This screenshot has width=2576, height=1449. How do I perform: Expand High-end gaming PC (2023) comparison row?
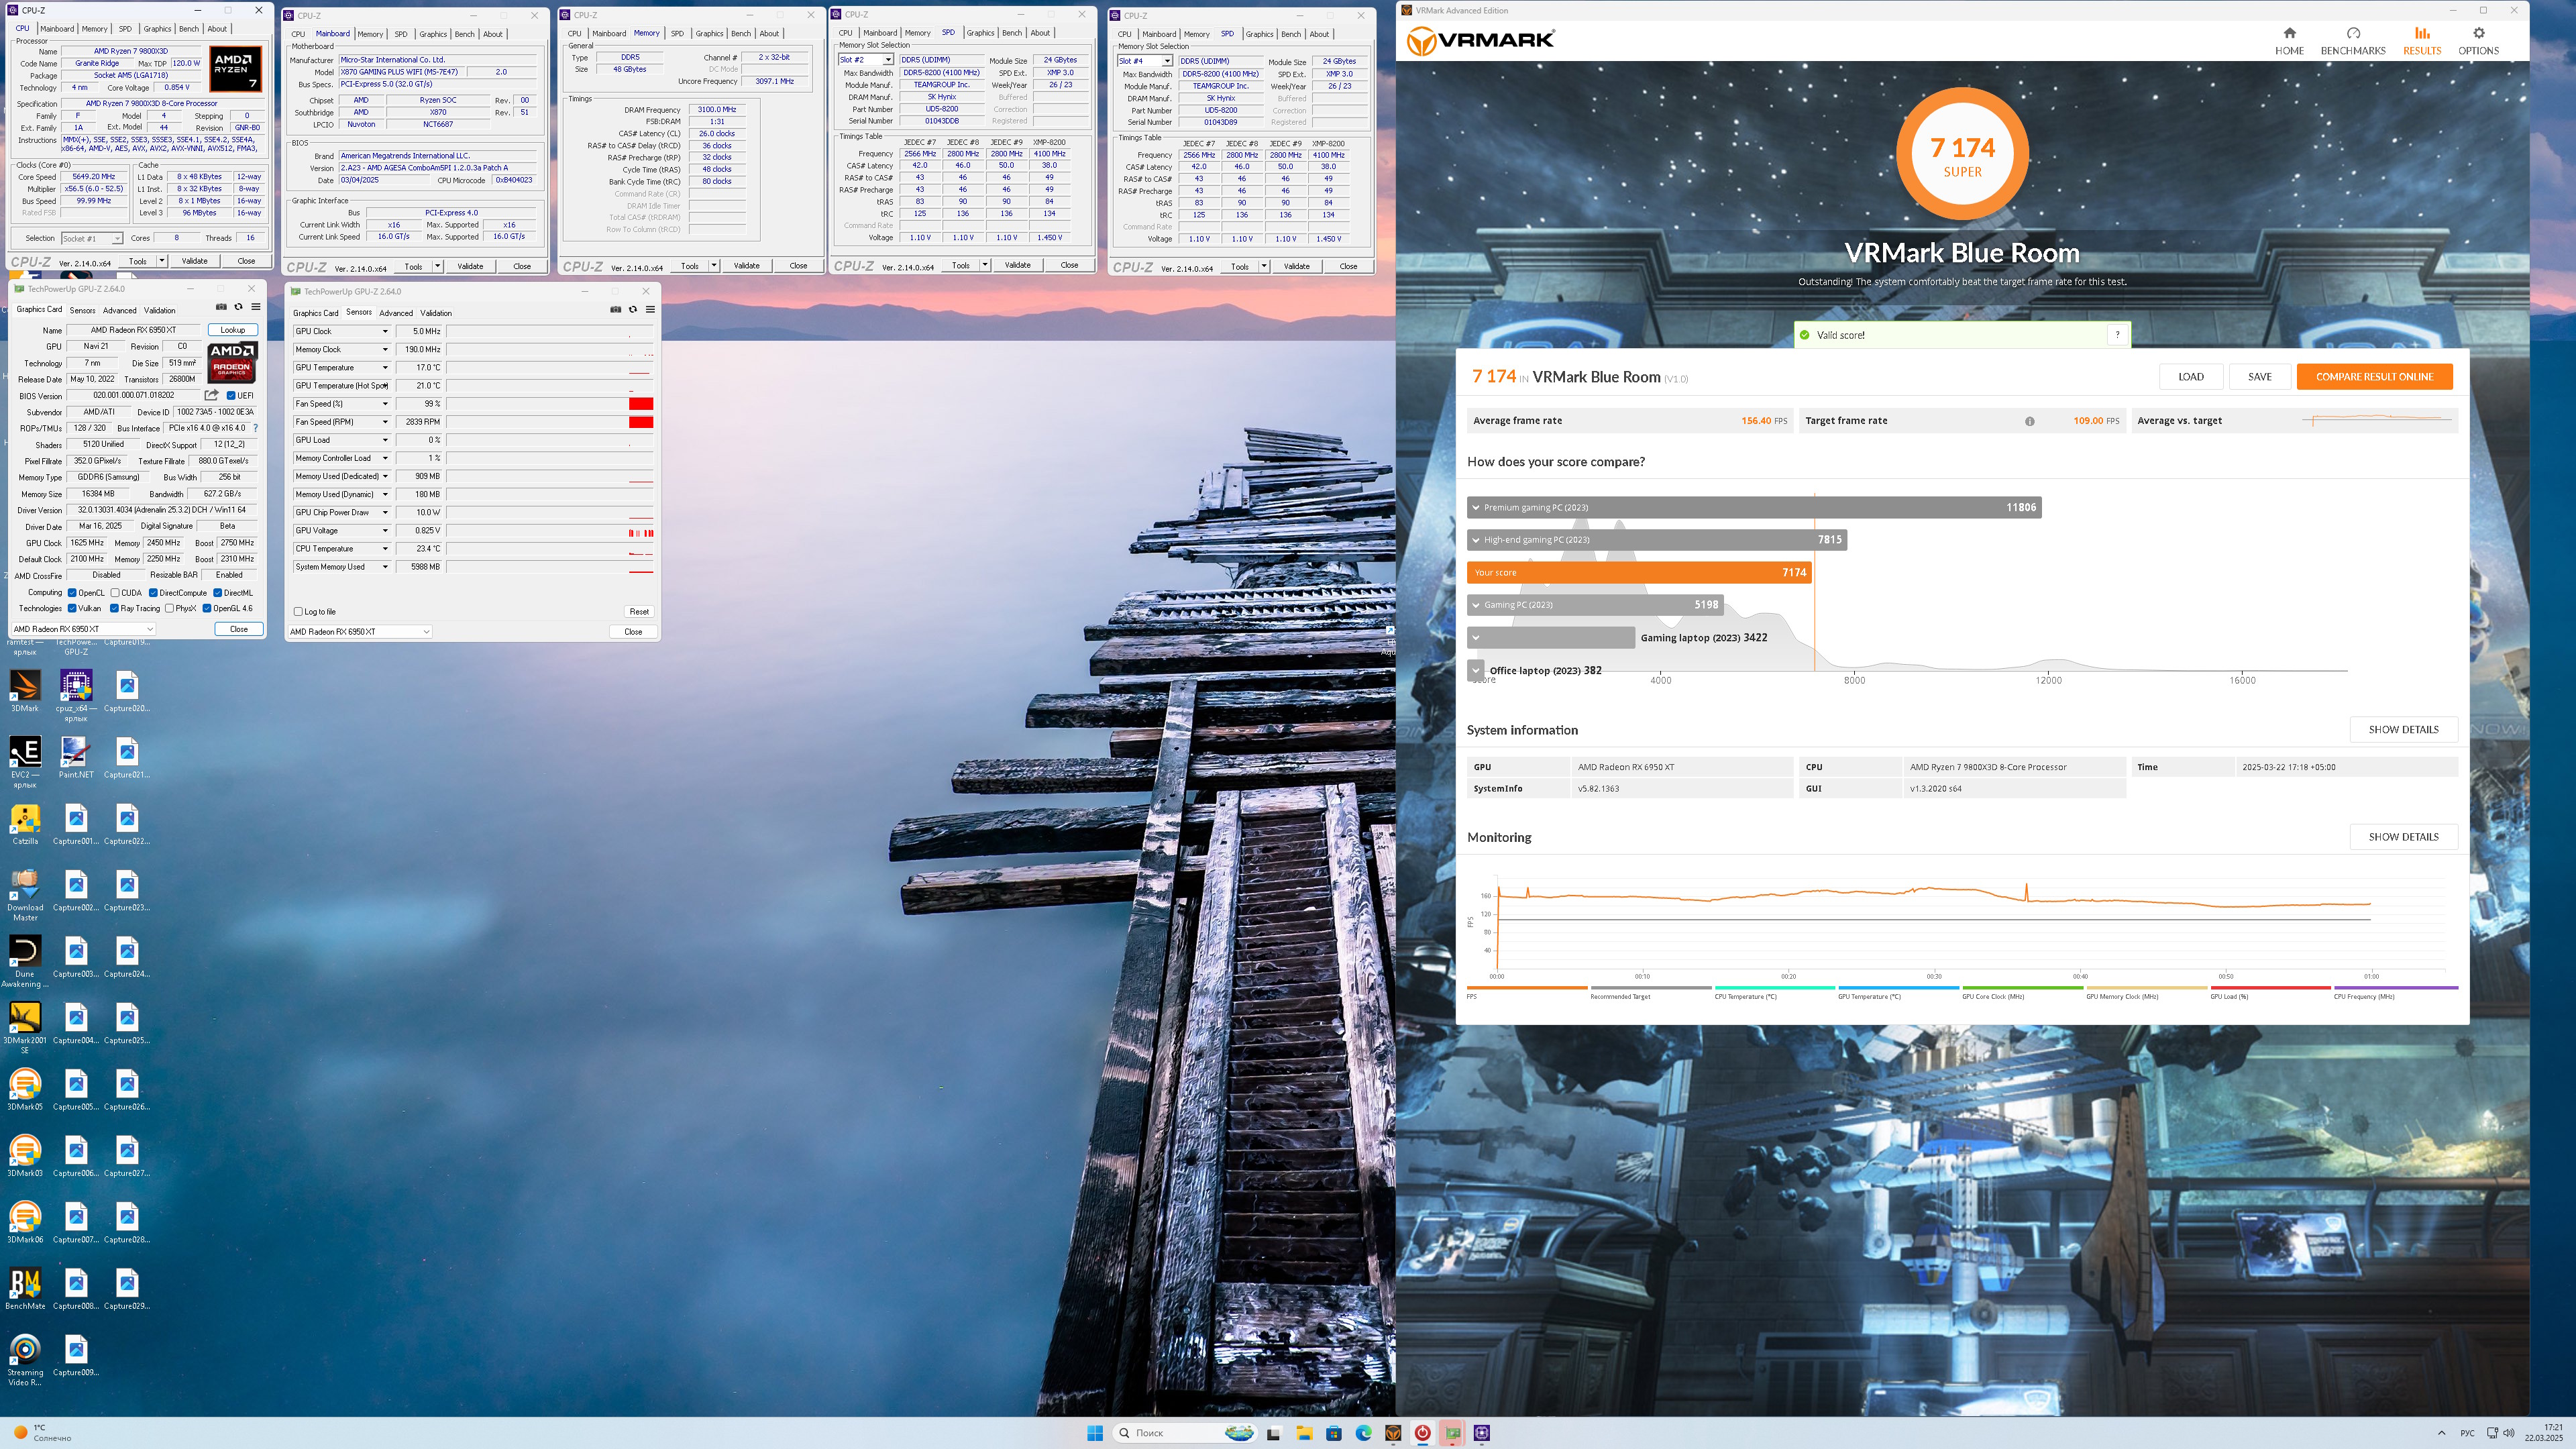[1475, 540]
